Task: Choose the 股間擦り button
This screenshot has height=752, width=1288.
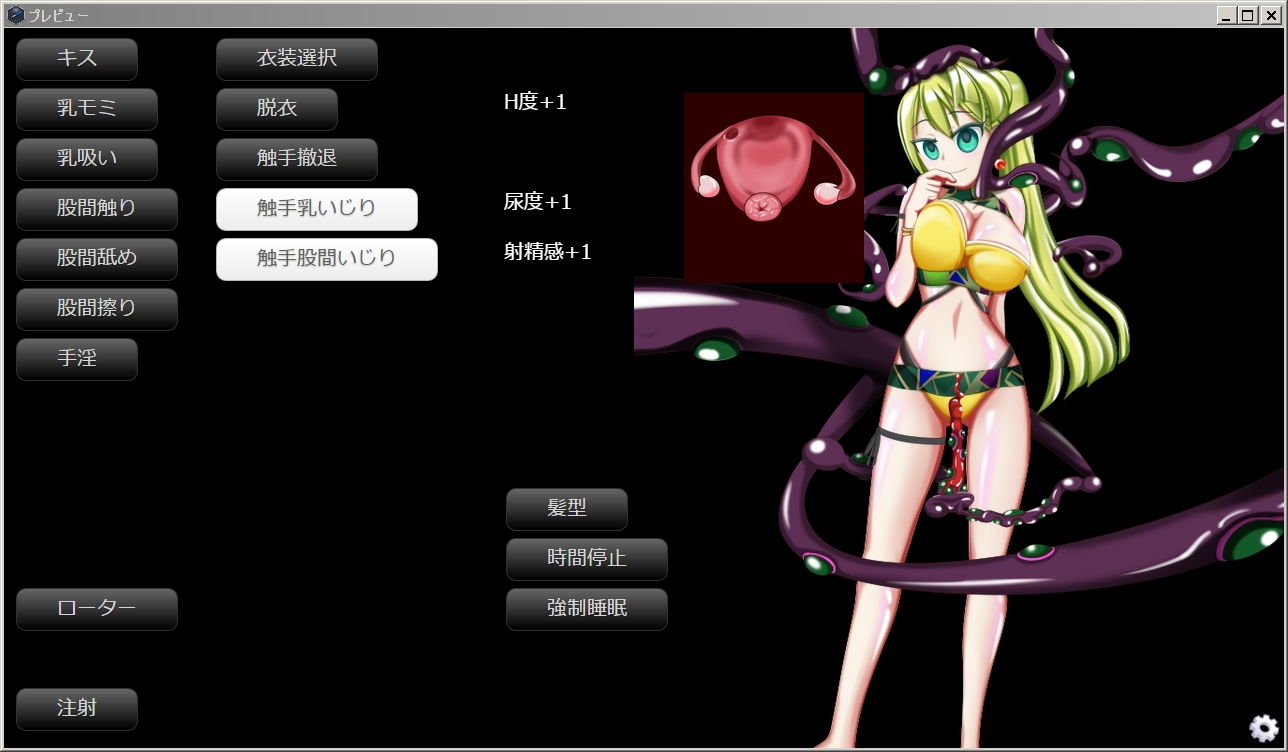Action: [x=97, y=309]
